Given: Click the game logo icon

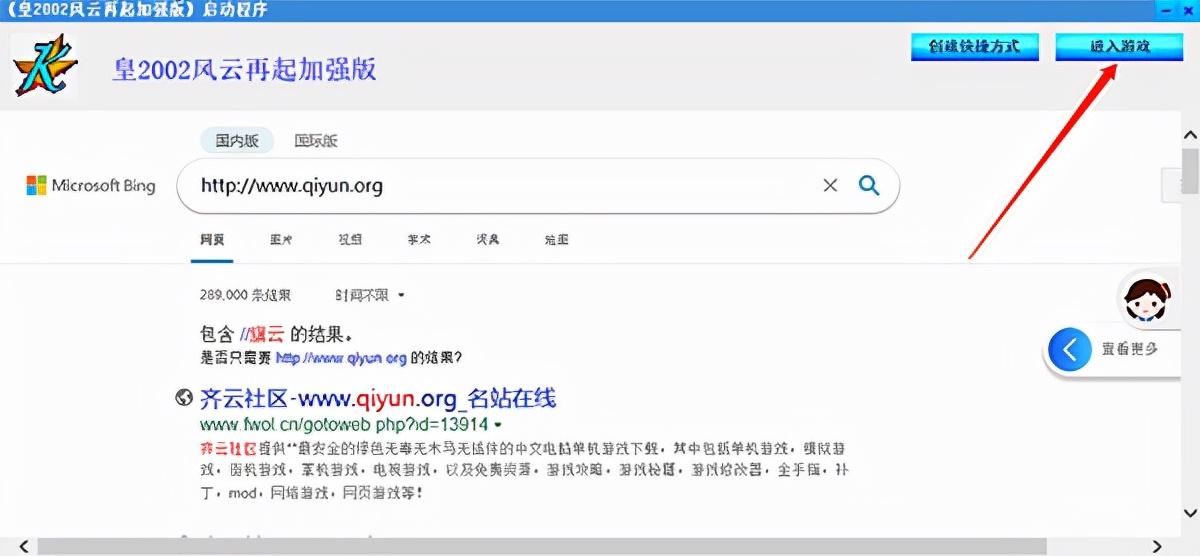Looking at the screenshot, I should coord(44,66).
